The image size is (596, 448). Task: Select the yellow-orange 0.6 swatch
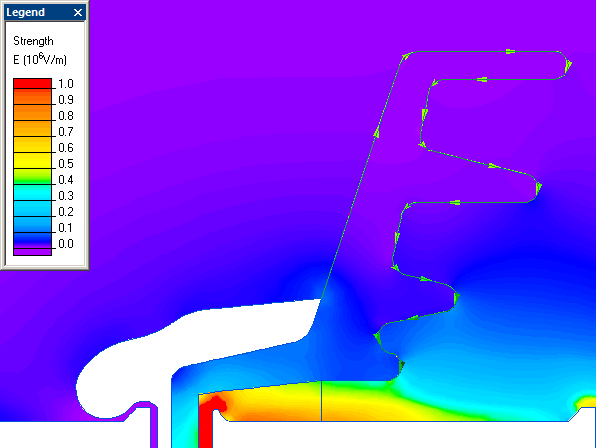[32, 144]
